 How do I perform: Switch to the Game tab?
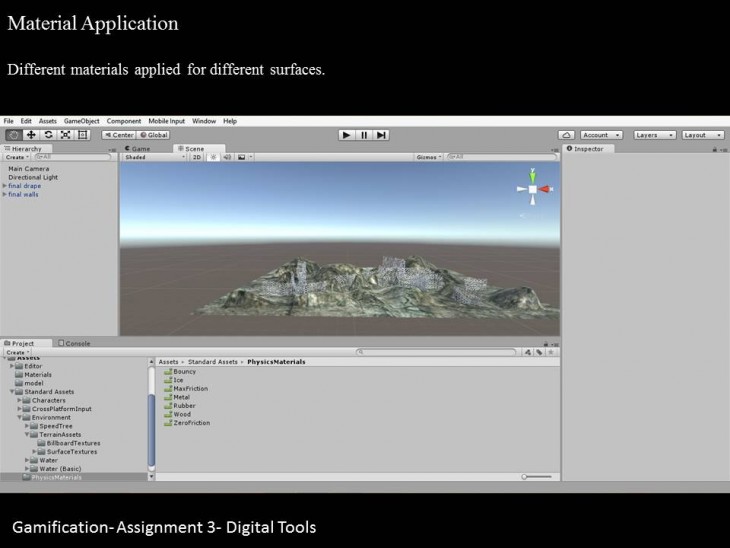pos(139,148)
